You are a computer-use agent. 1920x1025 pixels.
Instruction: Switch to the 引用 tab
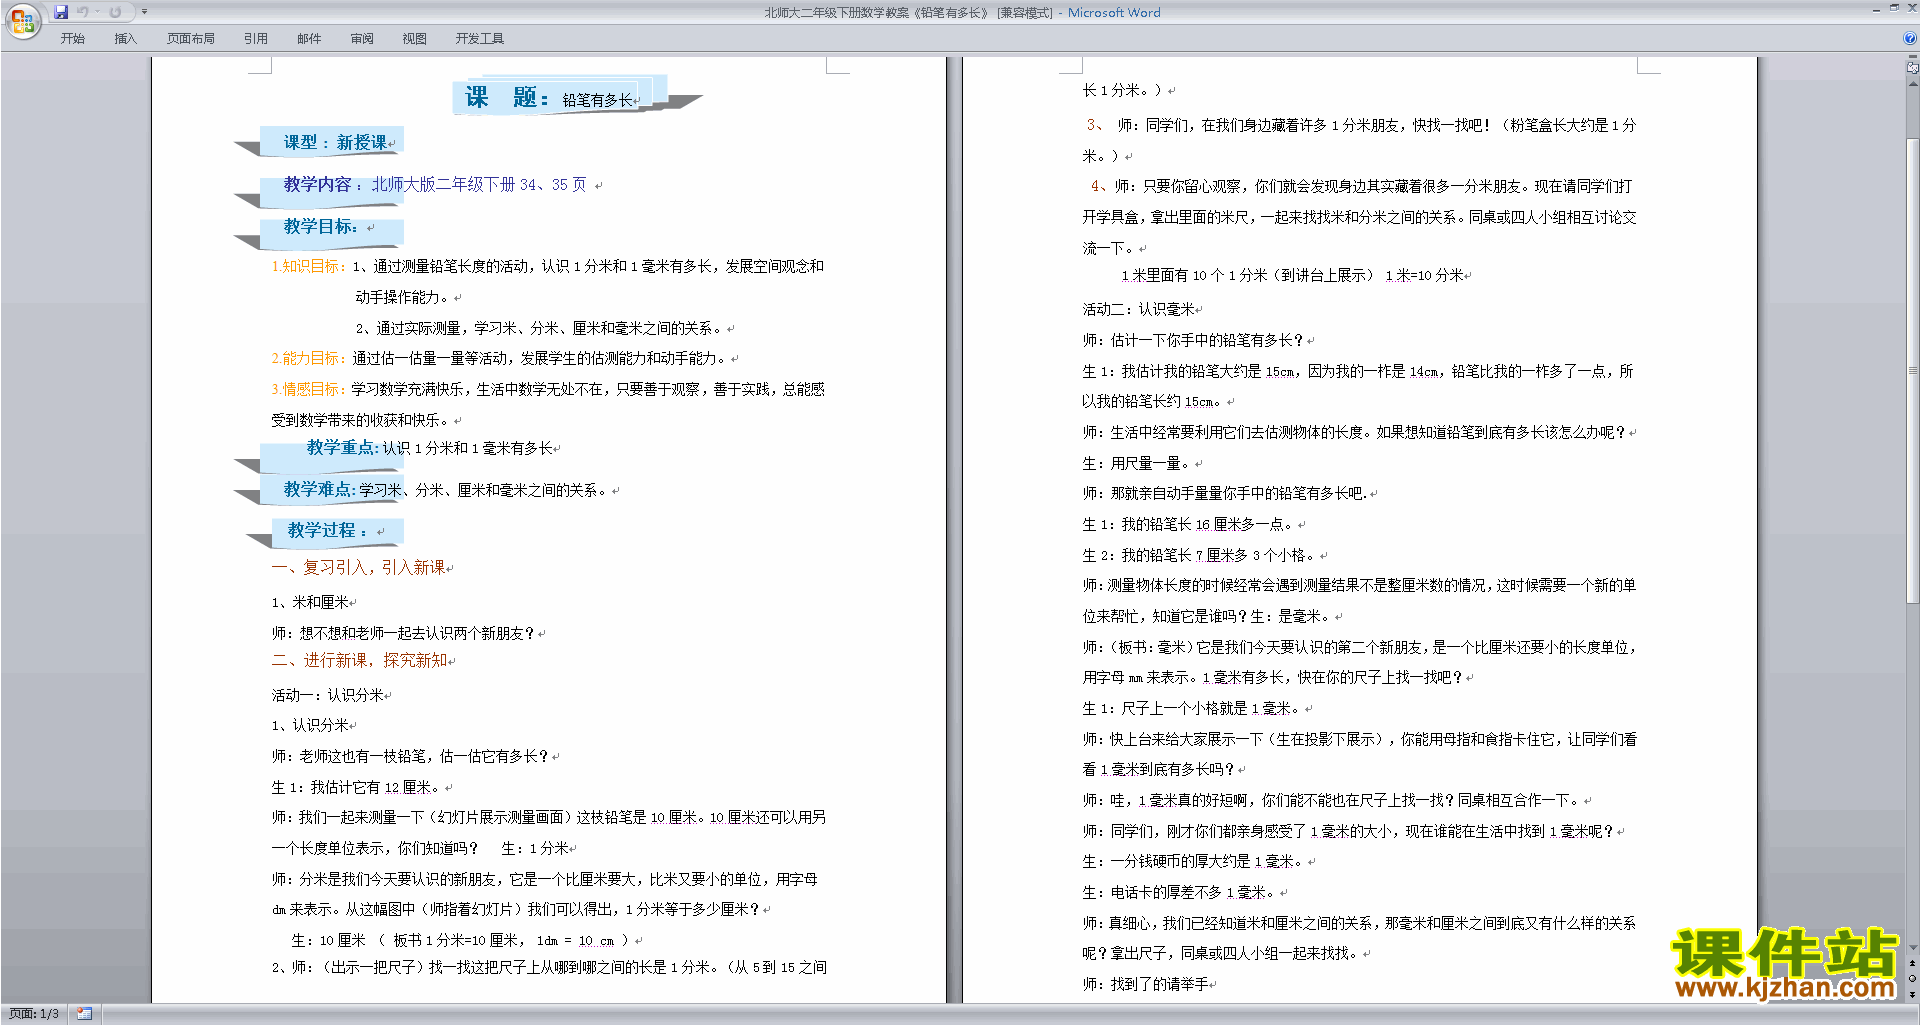pyautogui.click(x=256, y=39)
